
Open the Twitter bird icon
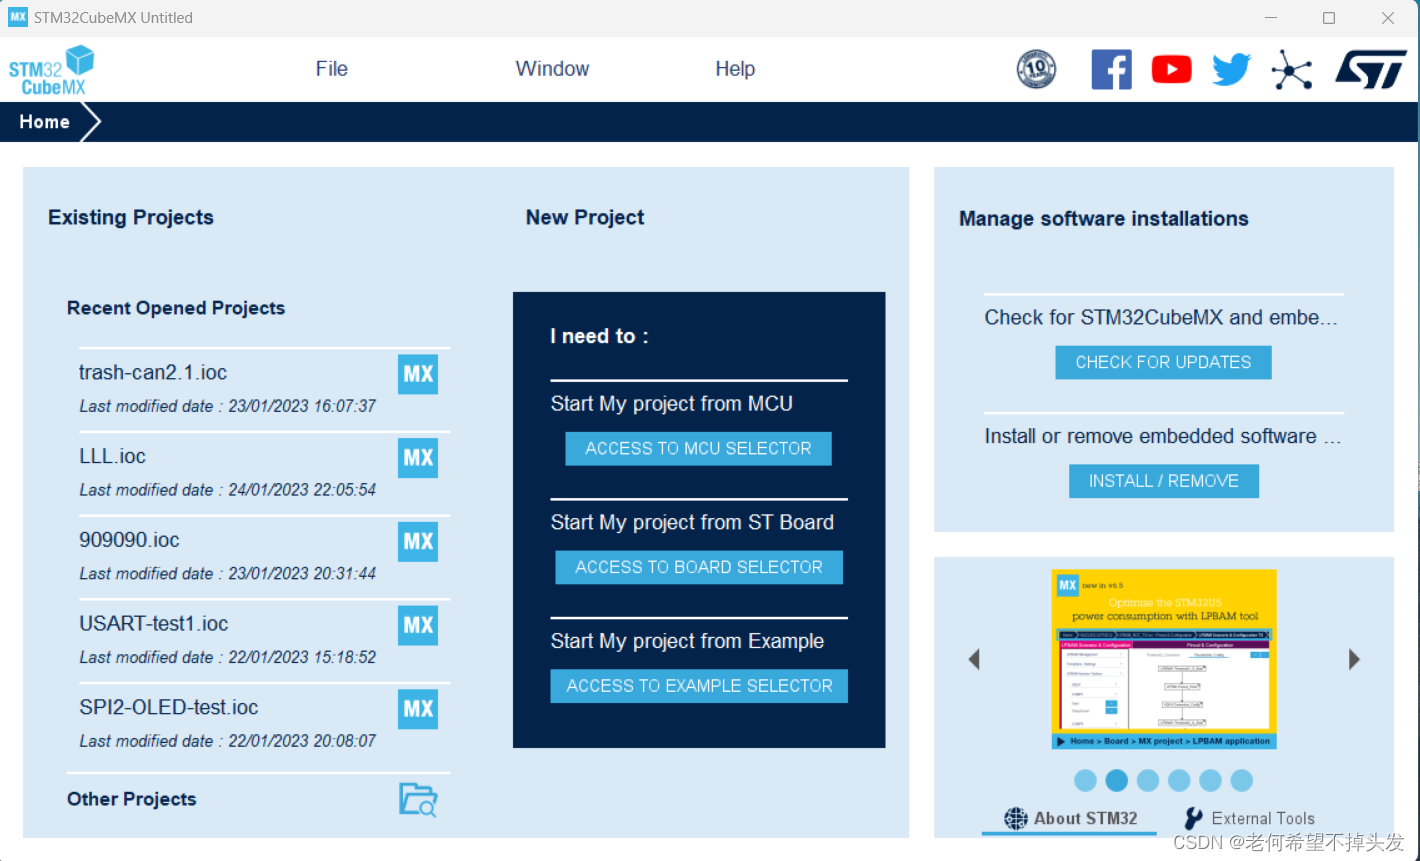1231,70
